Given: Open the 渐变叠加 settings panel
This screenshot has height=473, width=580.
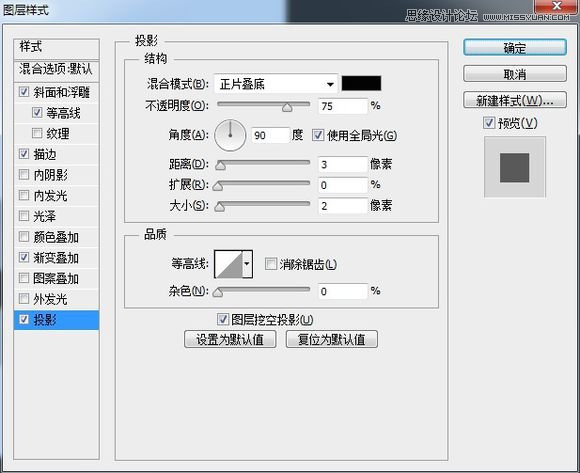Looking at the screenshot, I should tap(56, 258).
